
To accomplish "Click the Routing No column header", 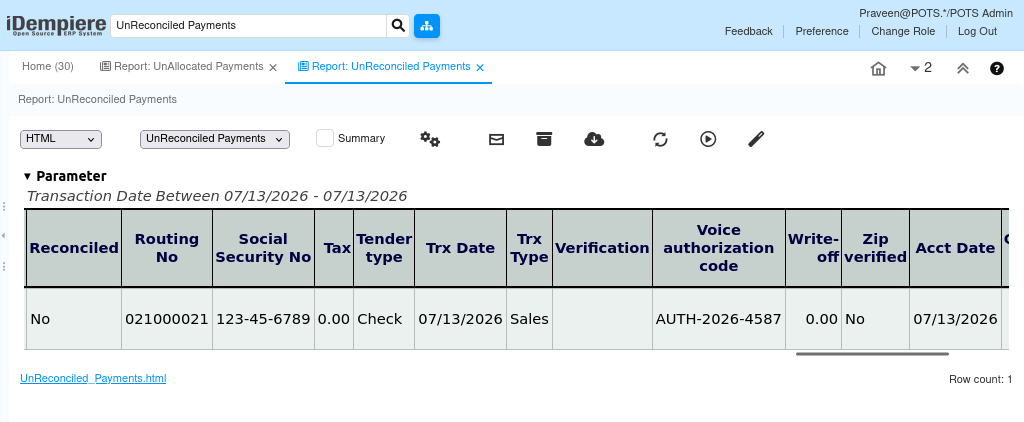I will (167, 248).
